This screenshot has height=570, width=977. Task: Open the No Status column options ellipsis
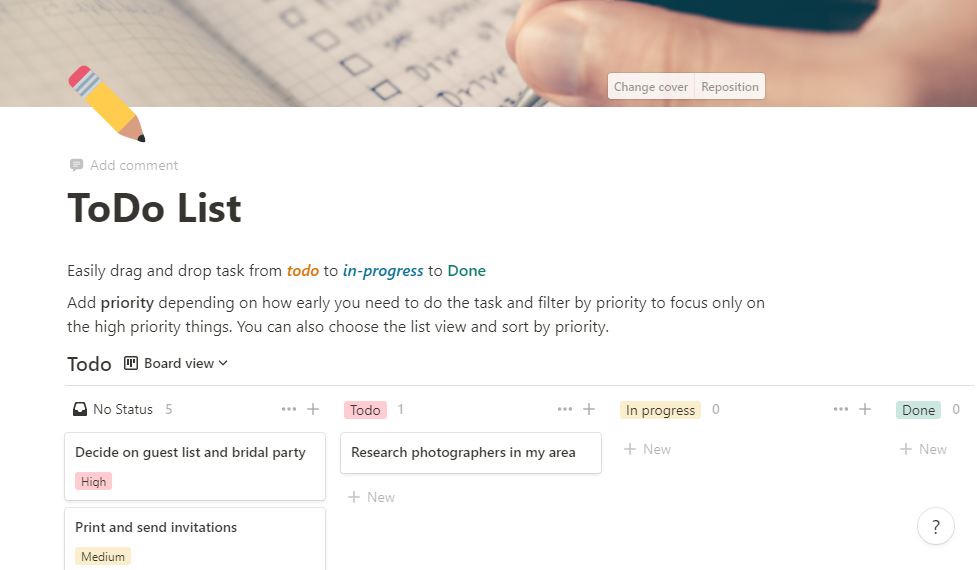[289, 409]
